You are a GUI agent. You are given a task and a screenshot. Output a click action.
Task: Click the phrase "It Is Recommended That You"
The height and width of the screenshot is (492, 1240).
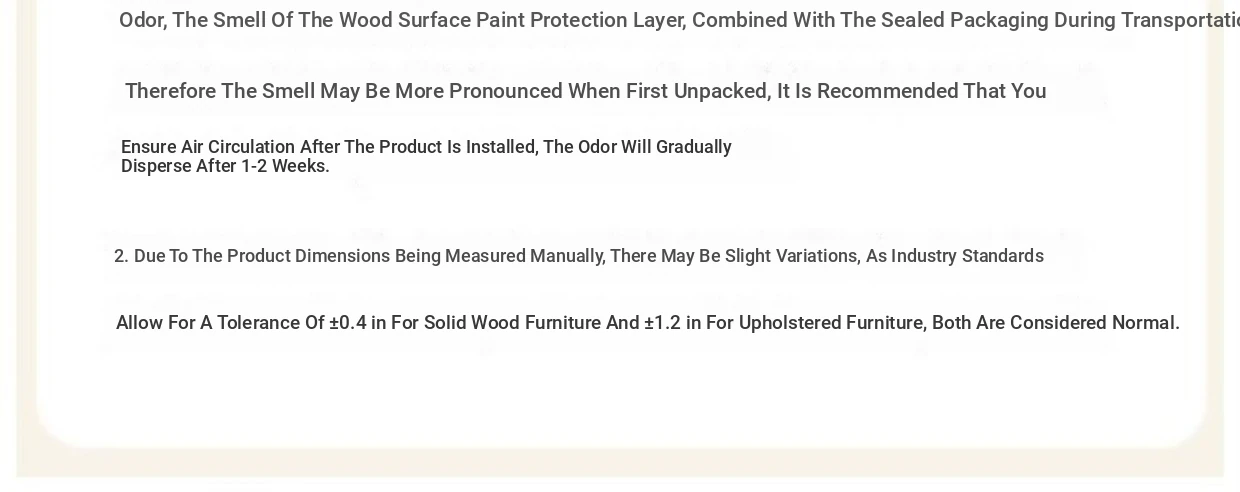point(911,91)
